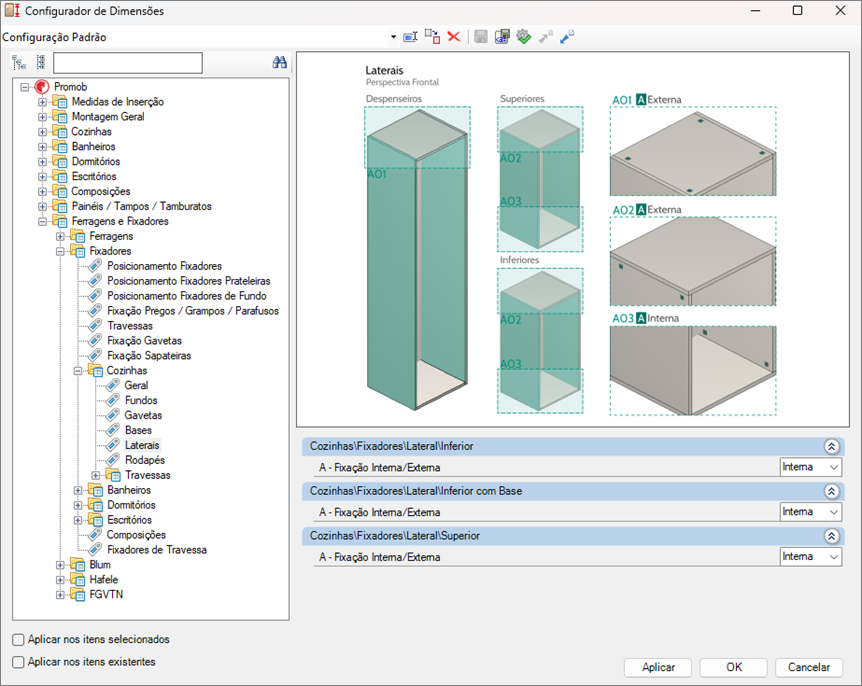862x686 pixels.
Task: Open the Configuração Padrão dropdown arrow
Action: (x=392, y=38)
